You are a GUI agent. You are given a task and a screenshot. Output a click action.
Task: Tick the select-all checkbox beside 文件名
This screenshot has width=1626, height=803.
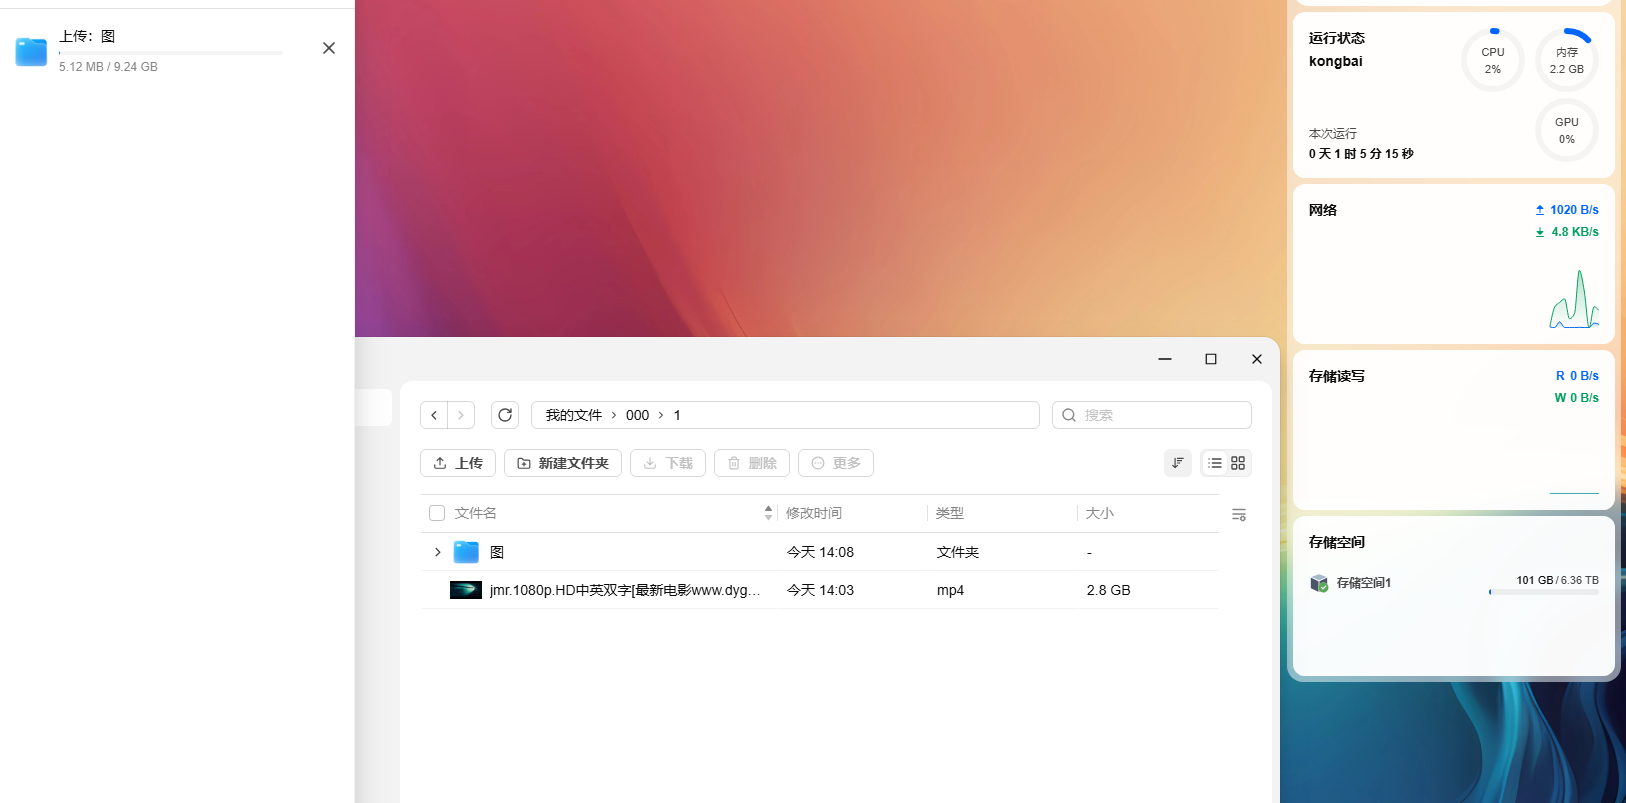pos(437,513)
